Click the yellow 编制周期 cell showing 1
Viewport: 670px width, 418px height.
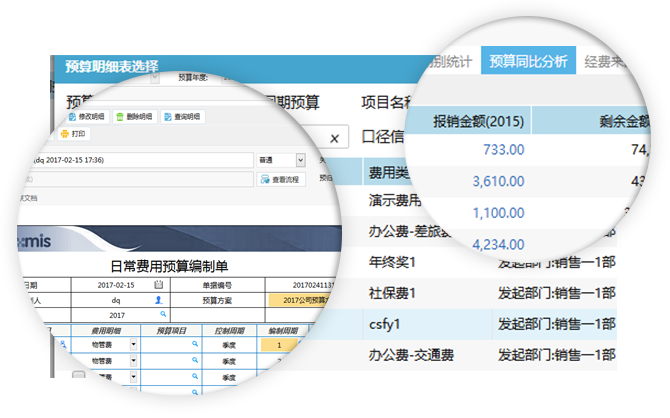coord(278,345)
